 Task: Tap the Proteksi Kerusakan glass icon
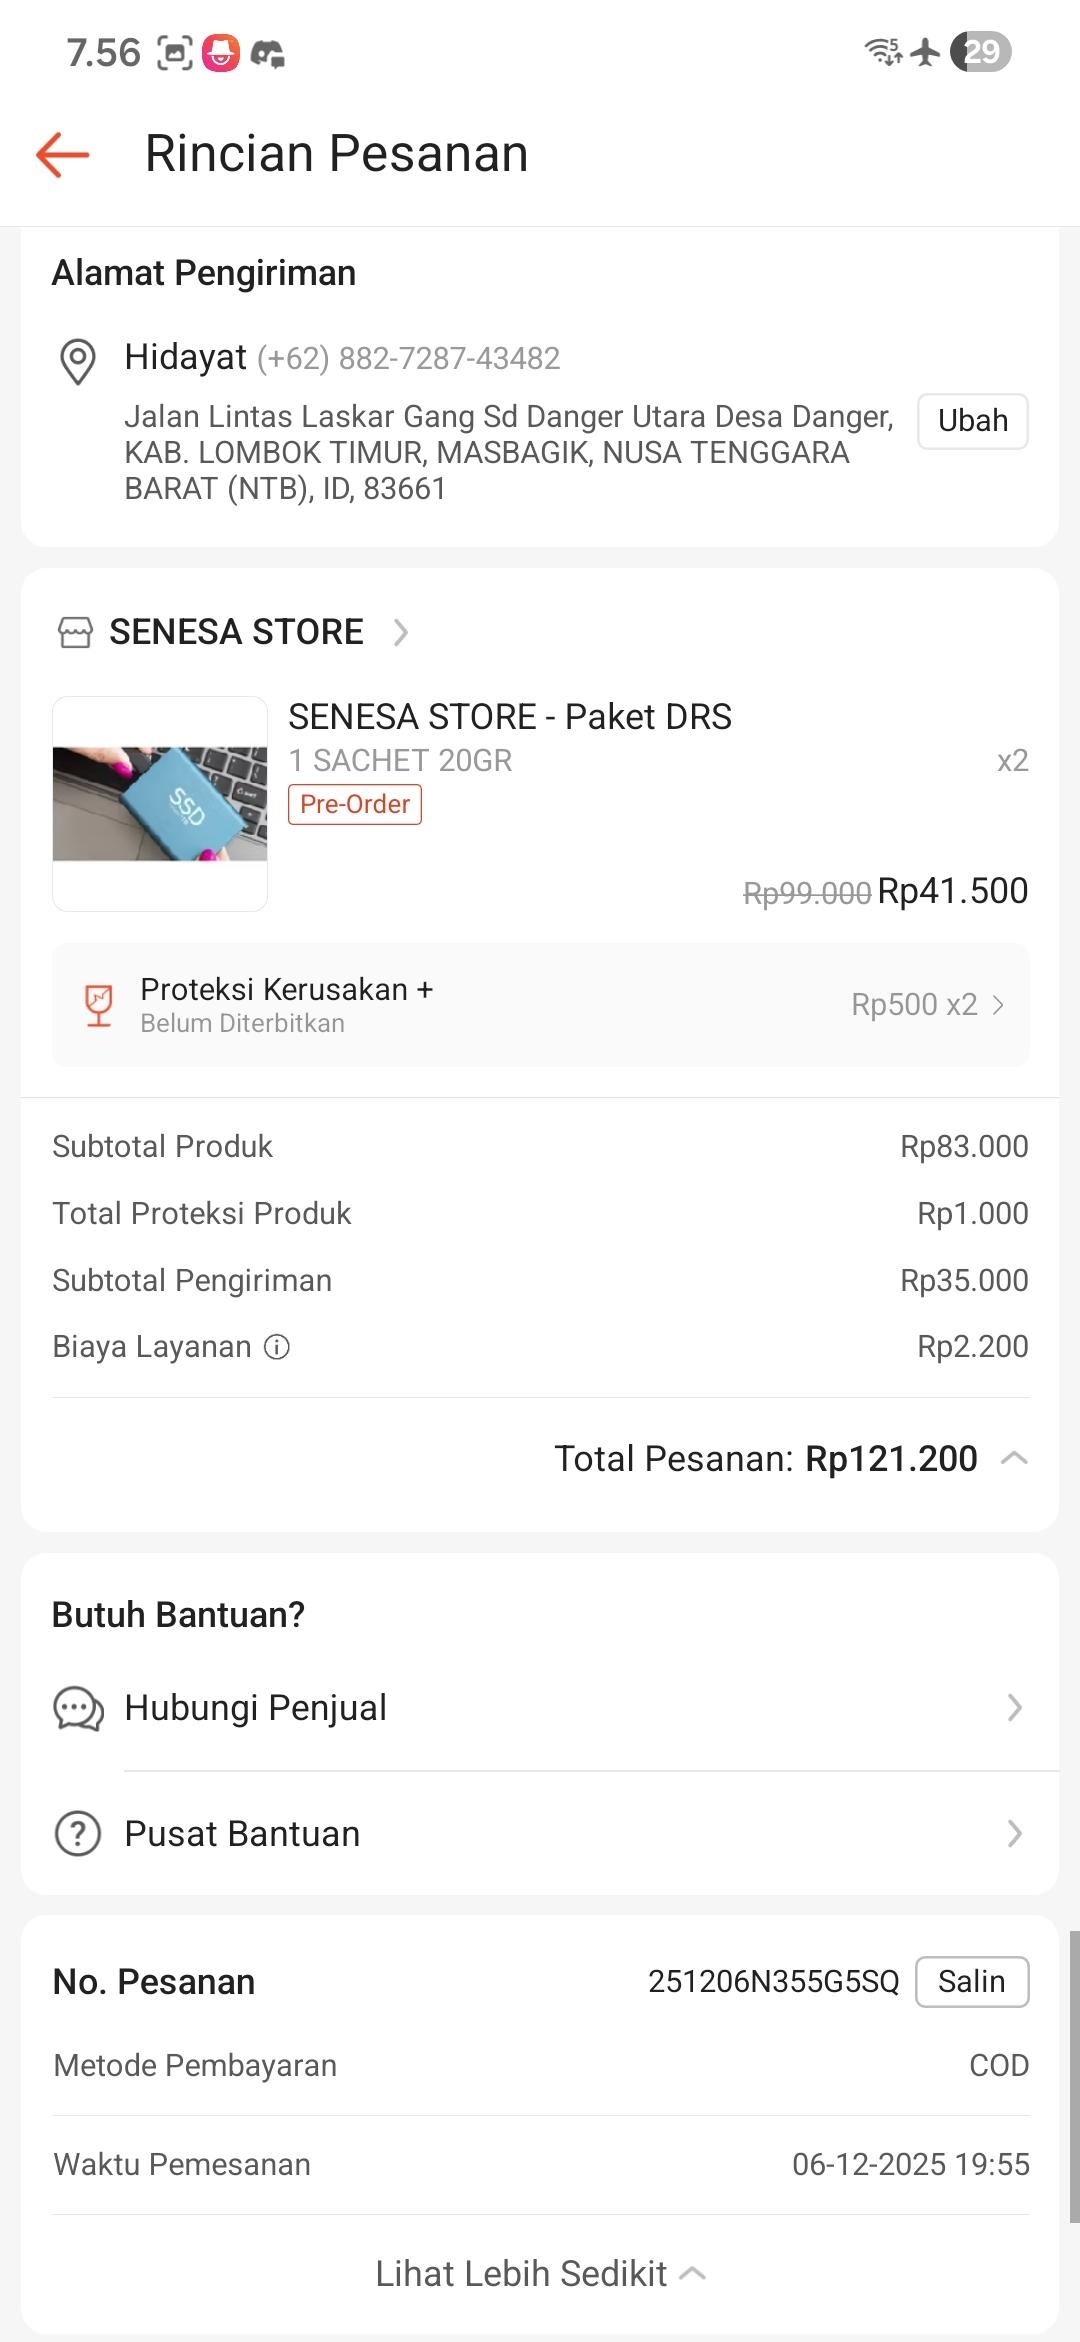tap(99, 1005)
